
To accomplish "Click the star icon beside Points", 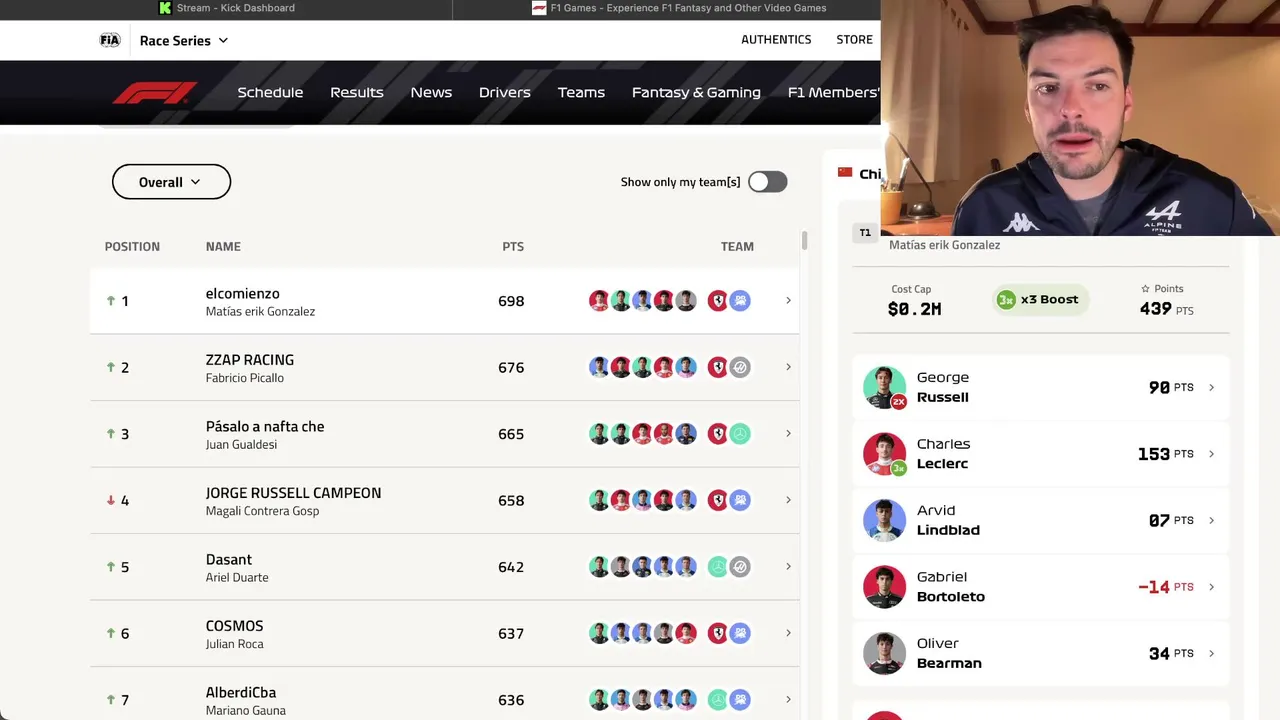I will coord(1145,289).
